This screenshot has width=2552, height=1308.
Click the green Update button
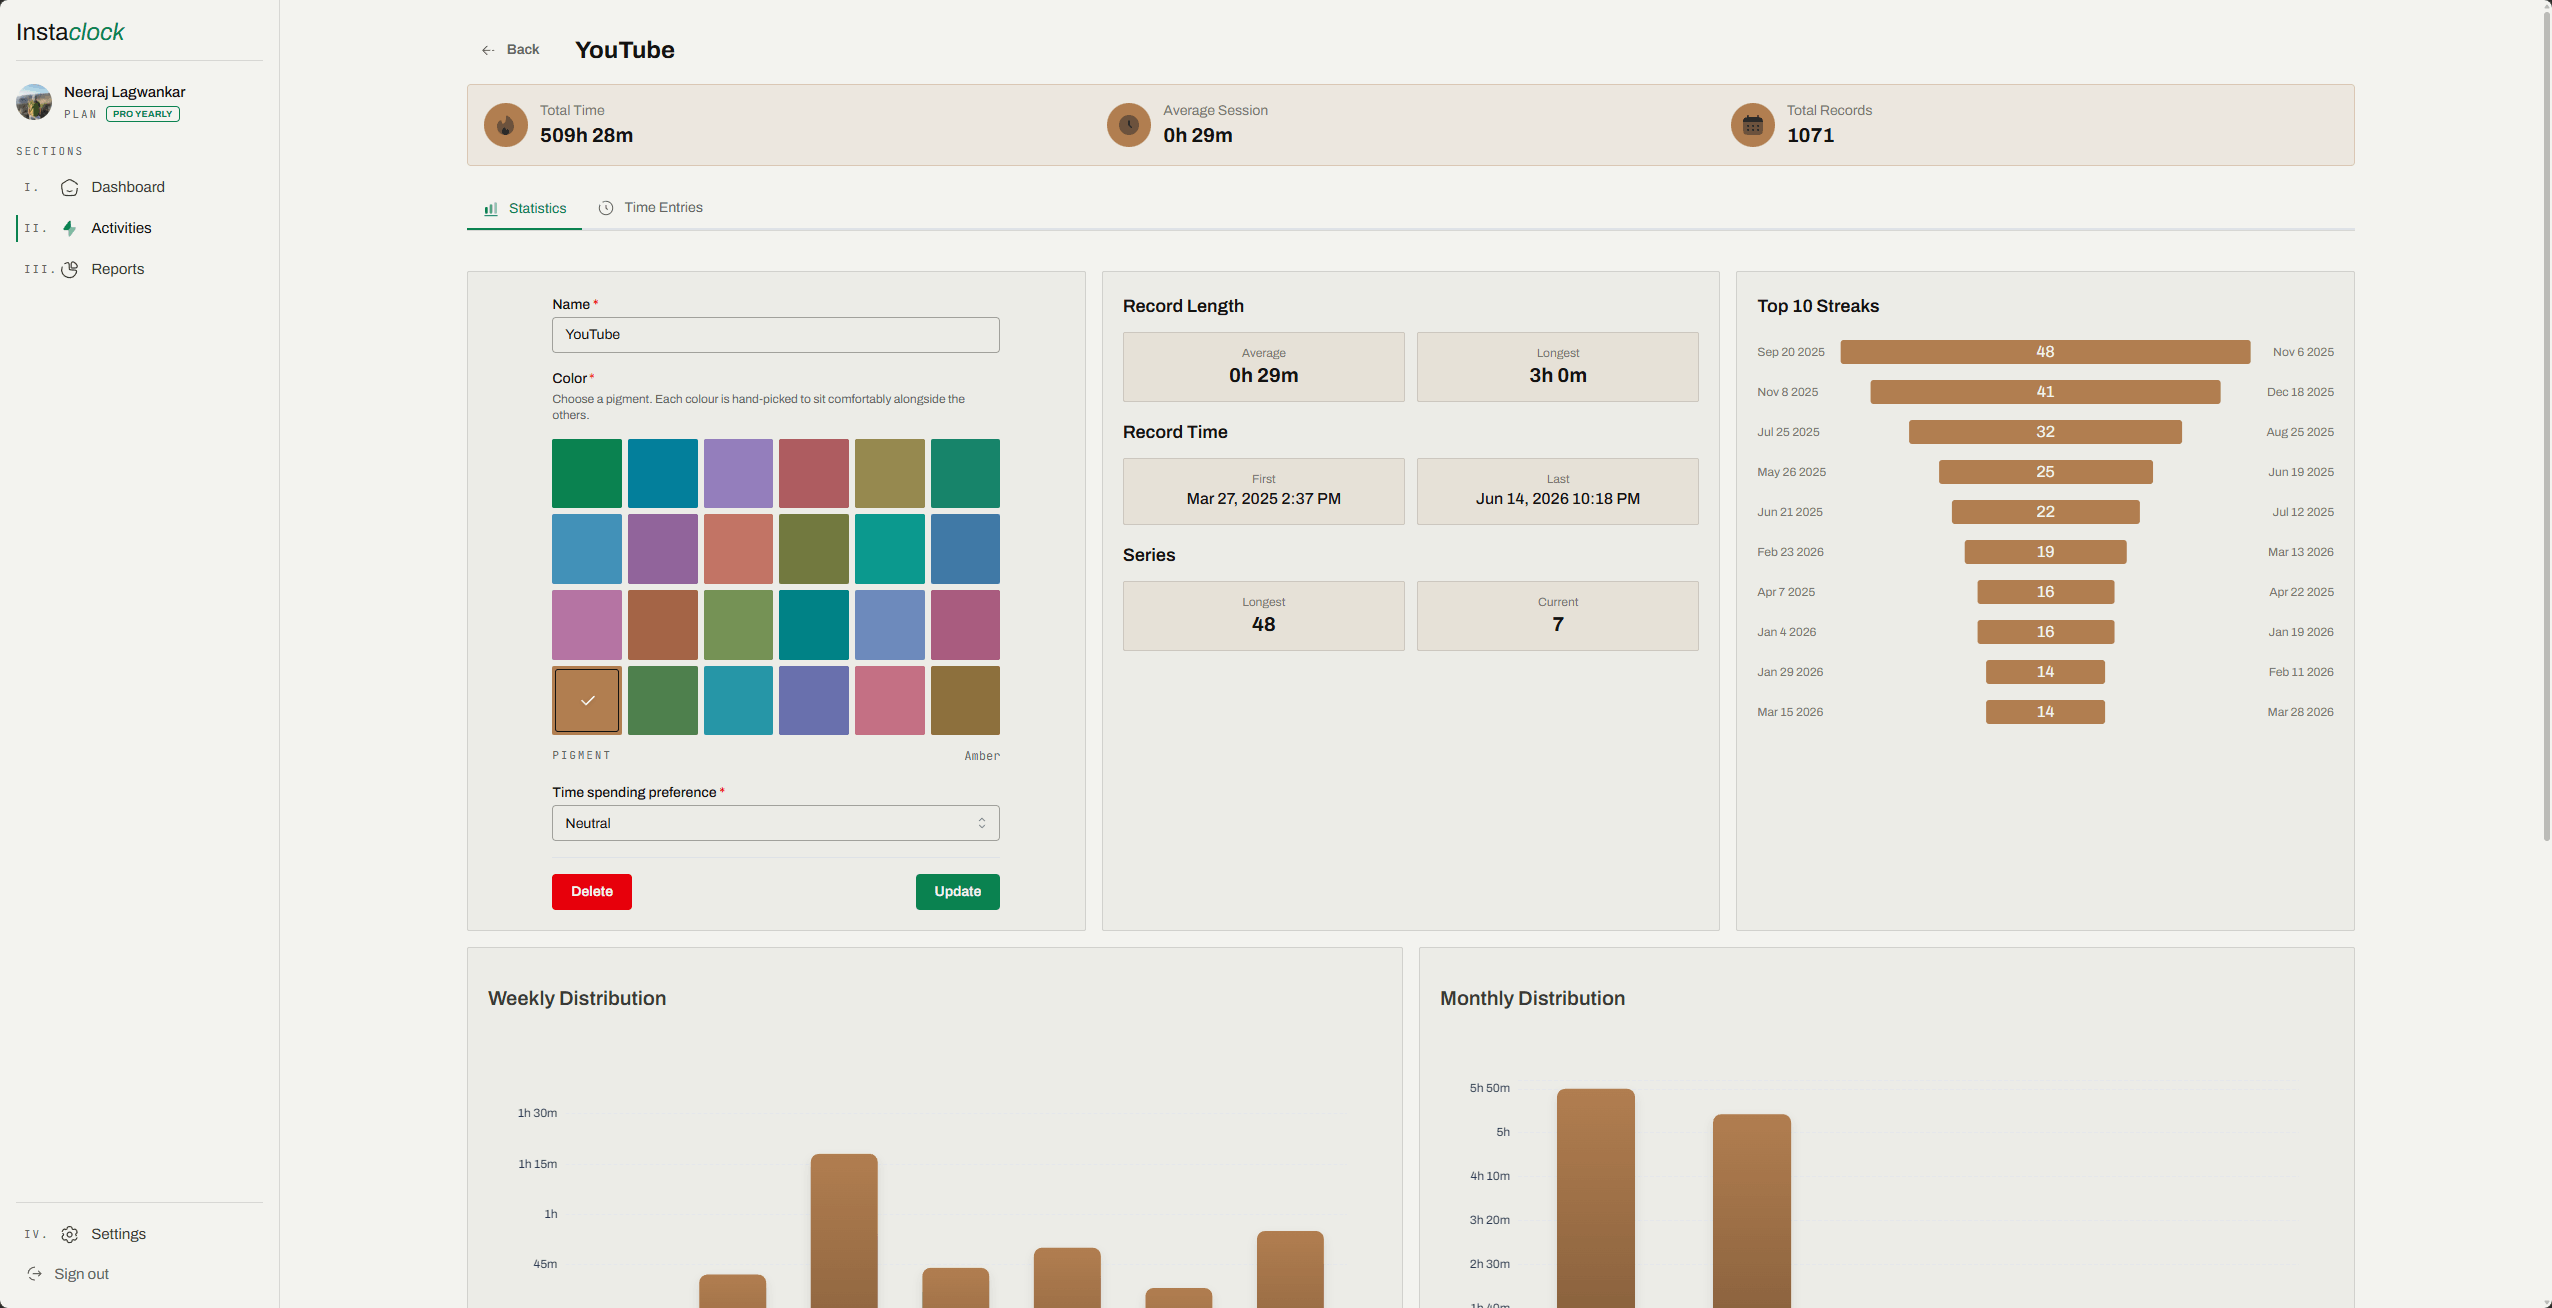[957, 892]
